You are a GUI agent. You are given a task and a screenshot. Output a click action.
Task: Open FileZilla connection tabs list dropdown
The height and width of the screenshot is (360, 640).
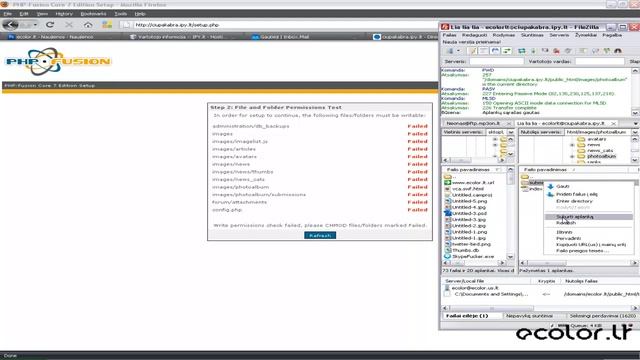pos(636,123)
